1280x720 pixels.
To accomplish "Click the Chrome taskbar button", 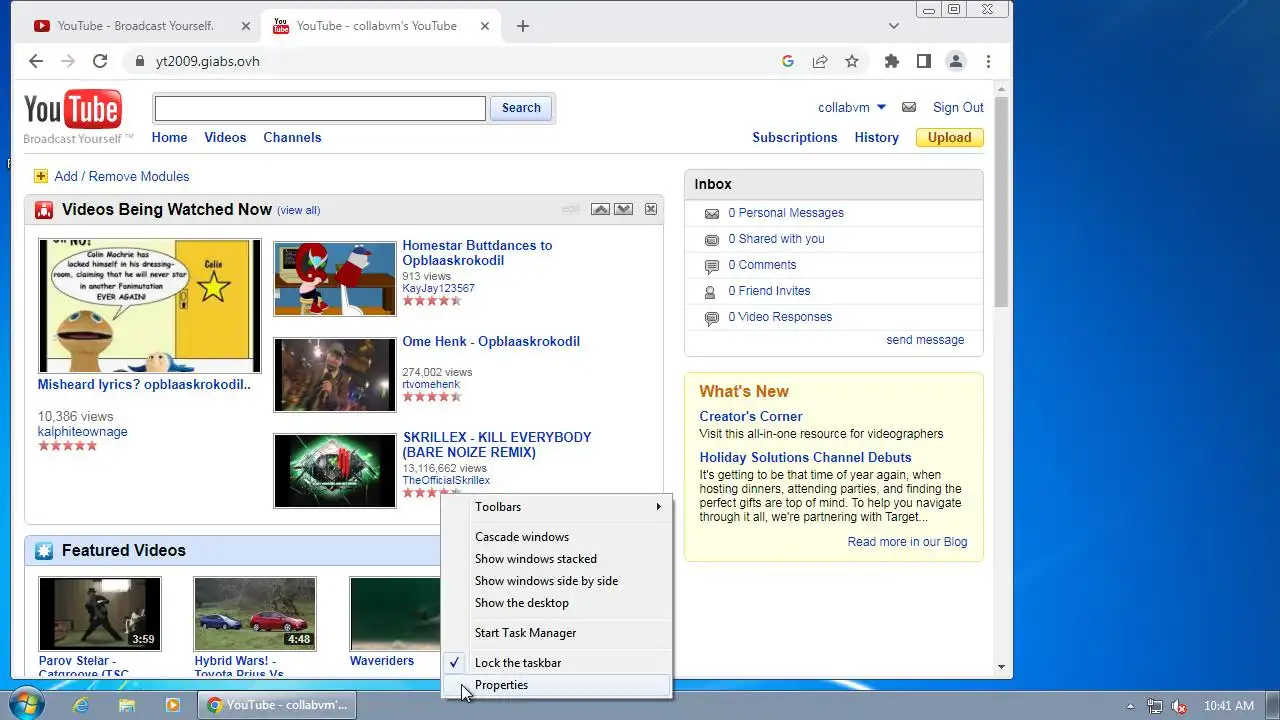I will 276,705.
